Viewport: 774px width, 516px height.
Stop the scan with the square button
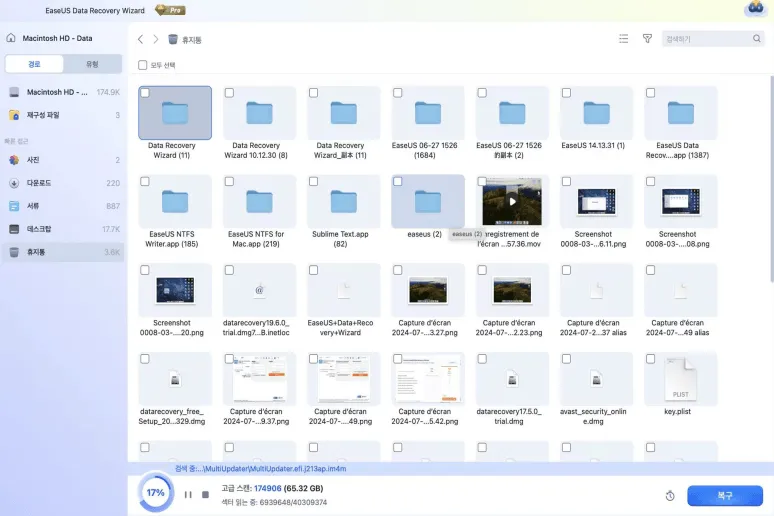click(x=206, y=494)
